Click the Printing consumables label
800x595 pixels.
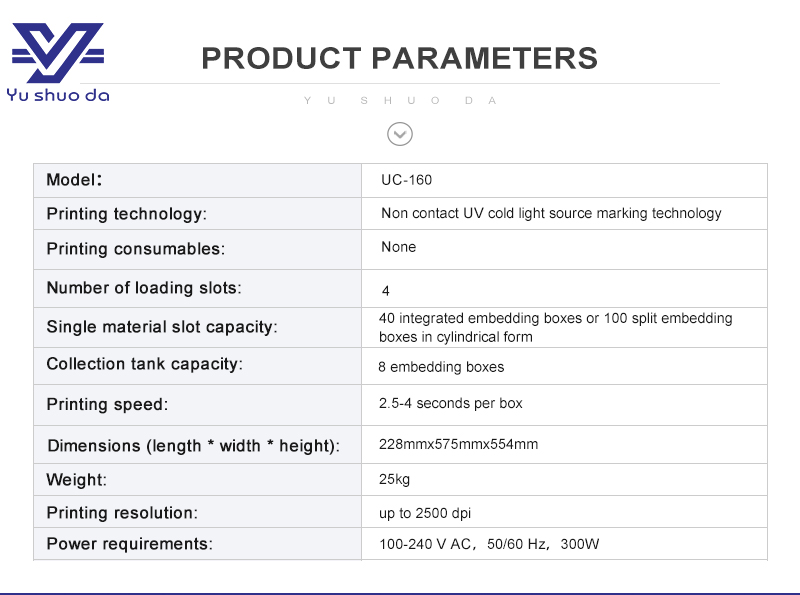click(135, 248)
